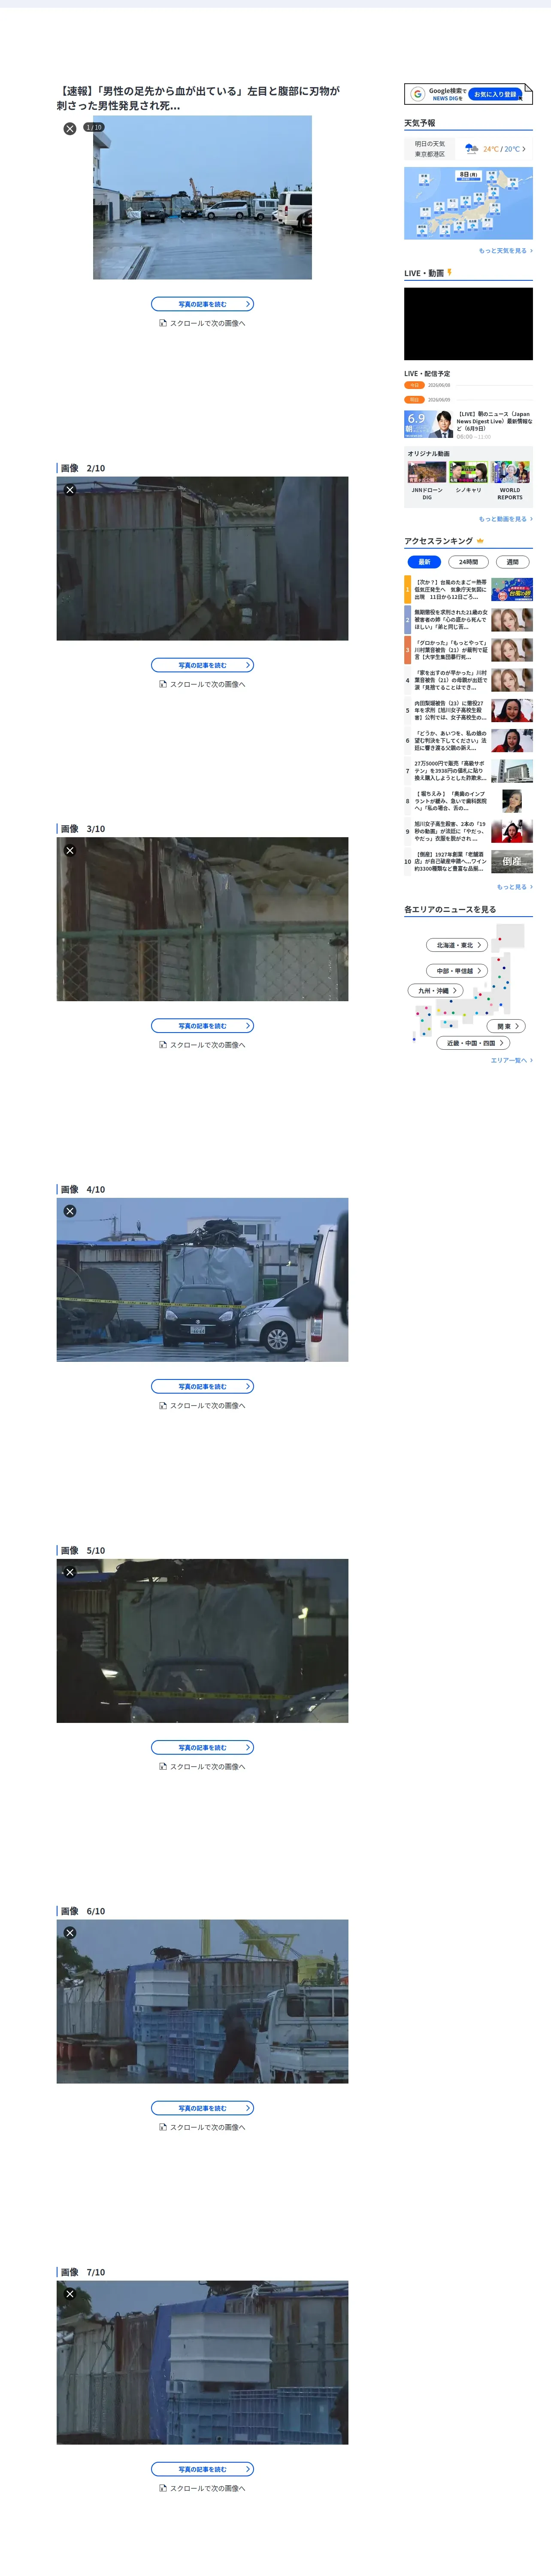Viewport: 551px width, 2576px height.
Task: Expand 中部・甲信越 area news
Action: pyautogui.click(x=458, y=971)
